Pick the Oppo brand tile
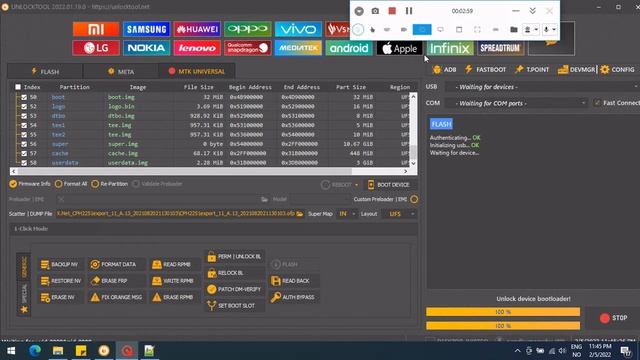The width and height of the screenshot is (640, 360). click(248, 29)
